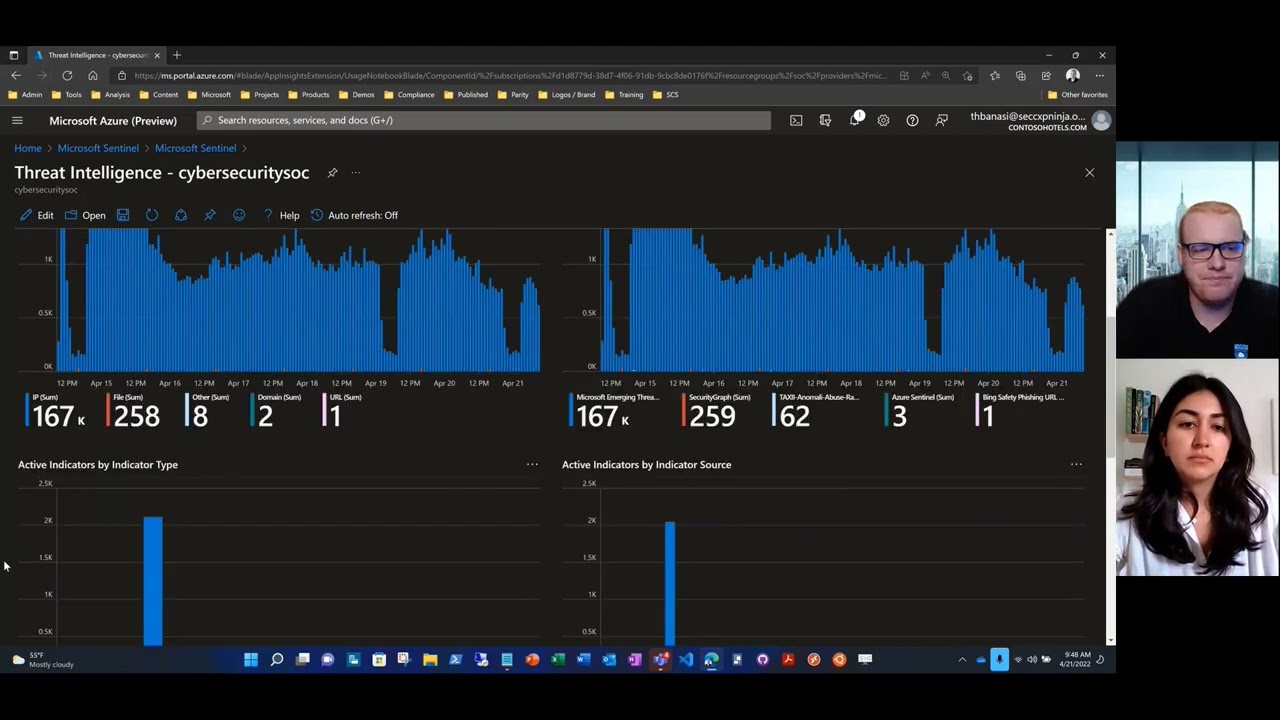Image resolution: width=1280 pixels, height=720 pixels.
Task: Pin the Threat Intelligence blade to dashboard
Action: click(332, 173)
